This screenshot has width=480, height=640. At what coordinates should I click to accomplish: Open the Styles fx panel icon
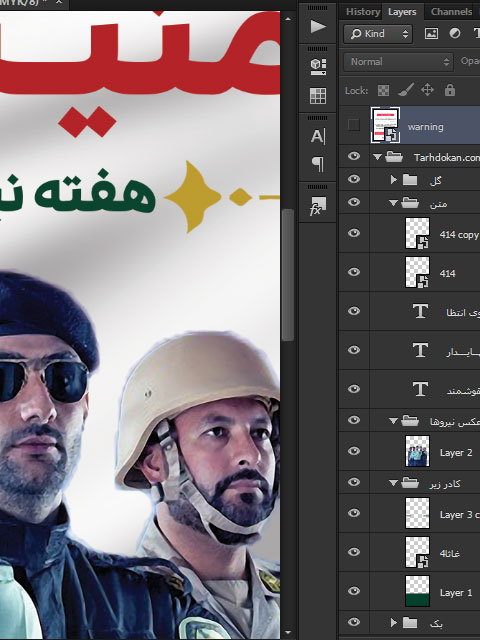click(317, 206)
